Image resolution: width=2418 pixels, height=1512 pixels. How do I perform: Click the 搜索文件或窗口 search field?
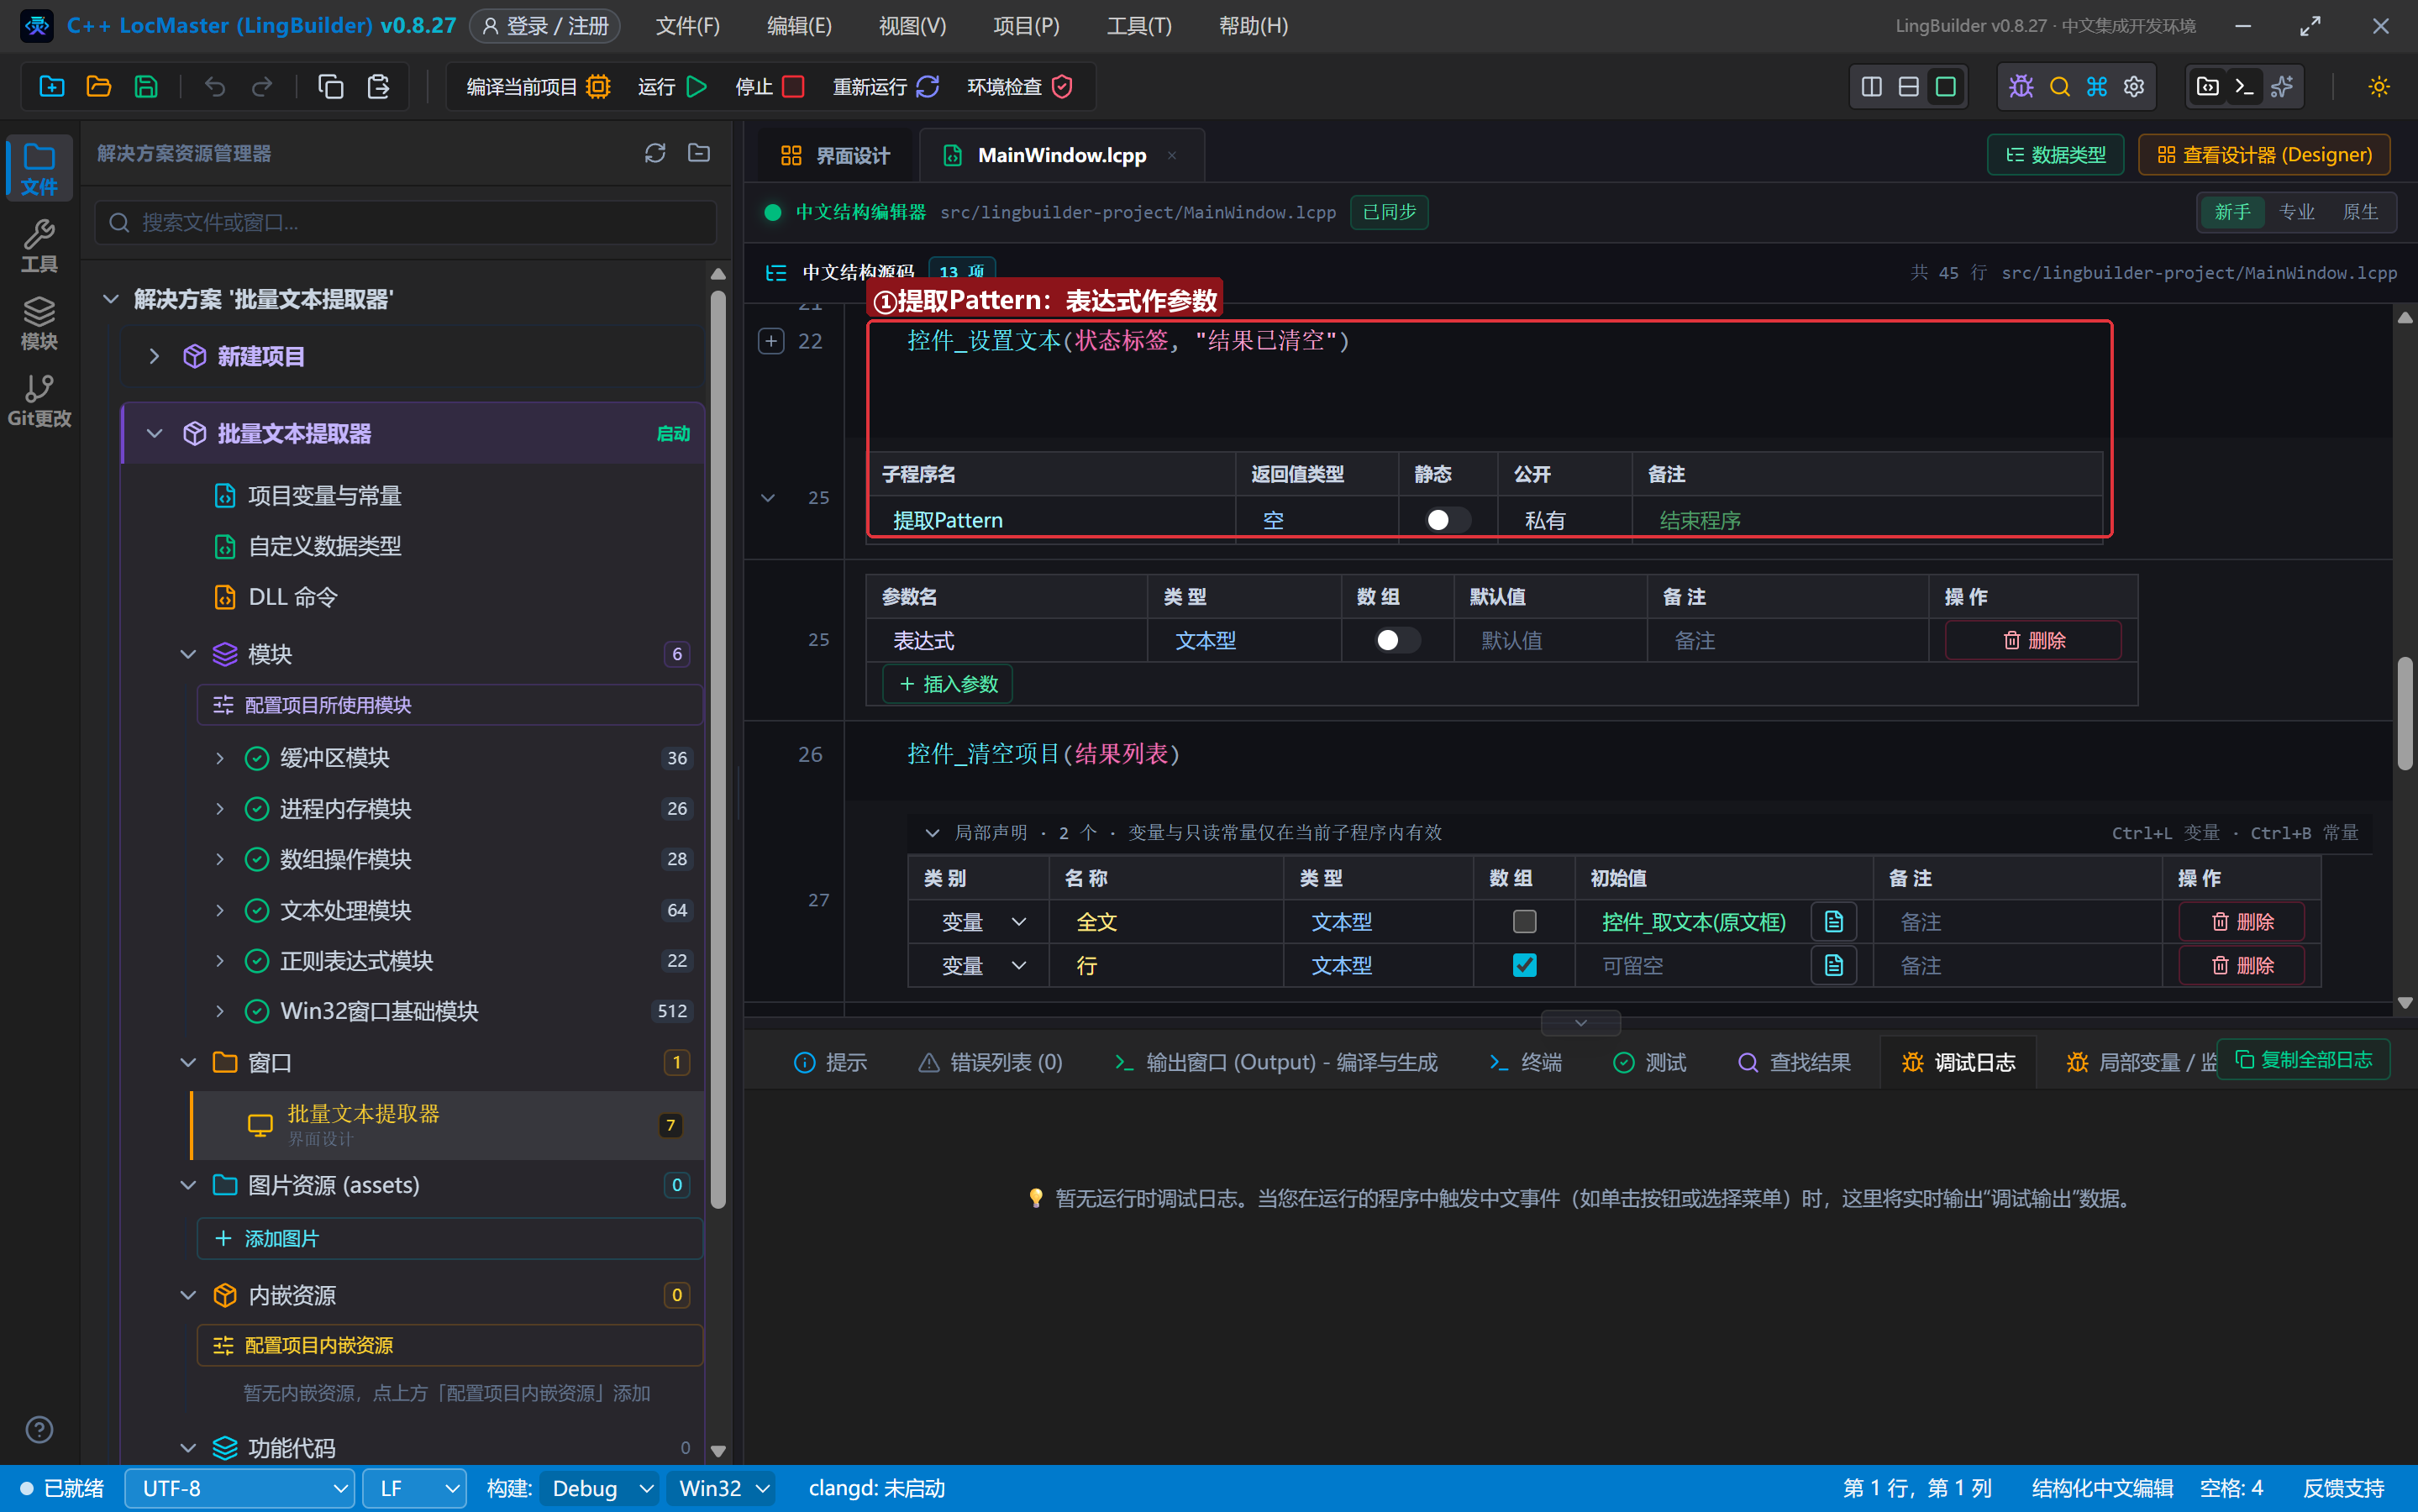406,222
